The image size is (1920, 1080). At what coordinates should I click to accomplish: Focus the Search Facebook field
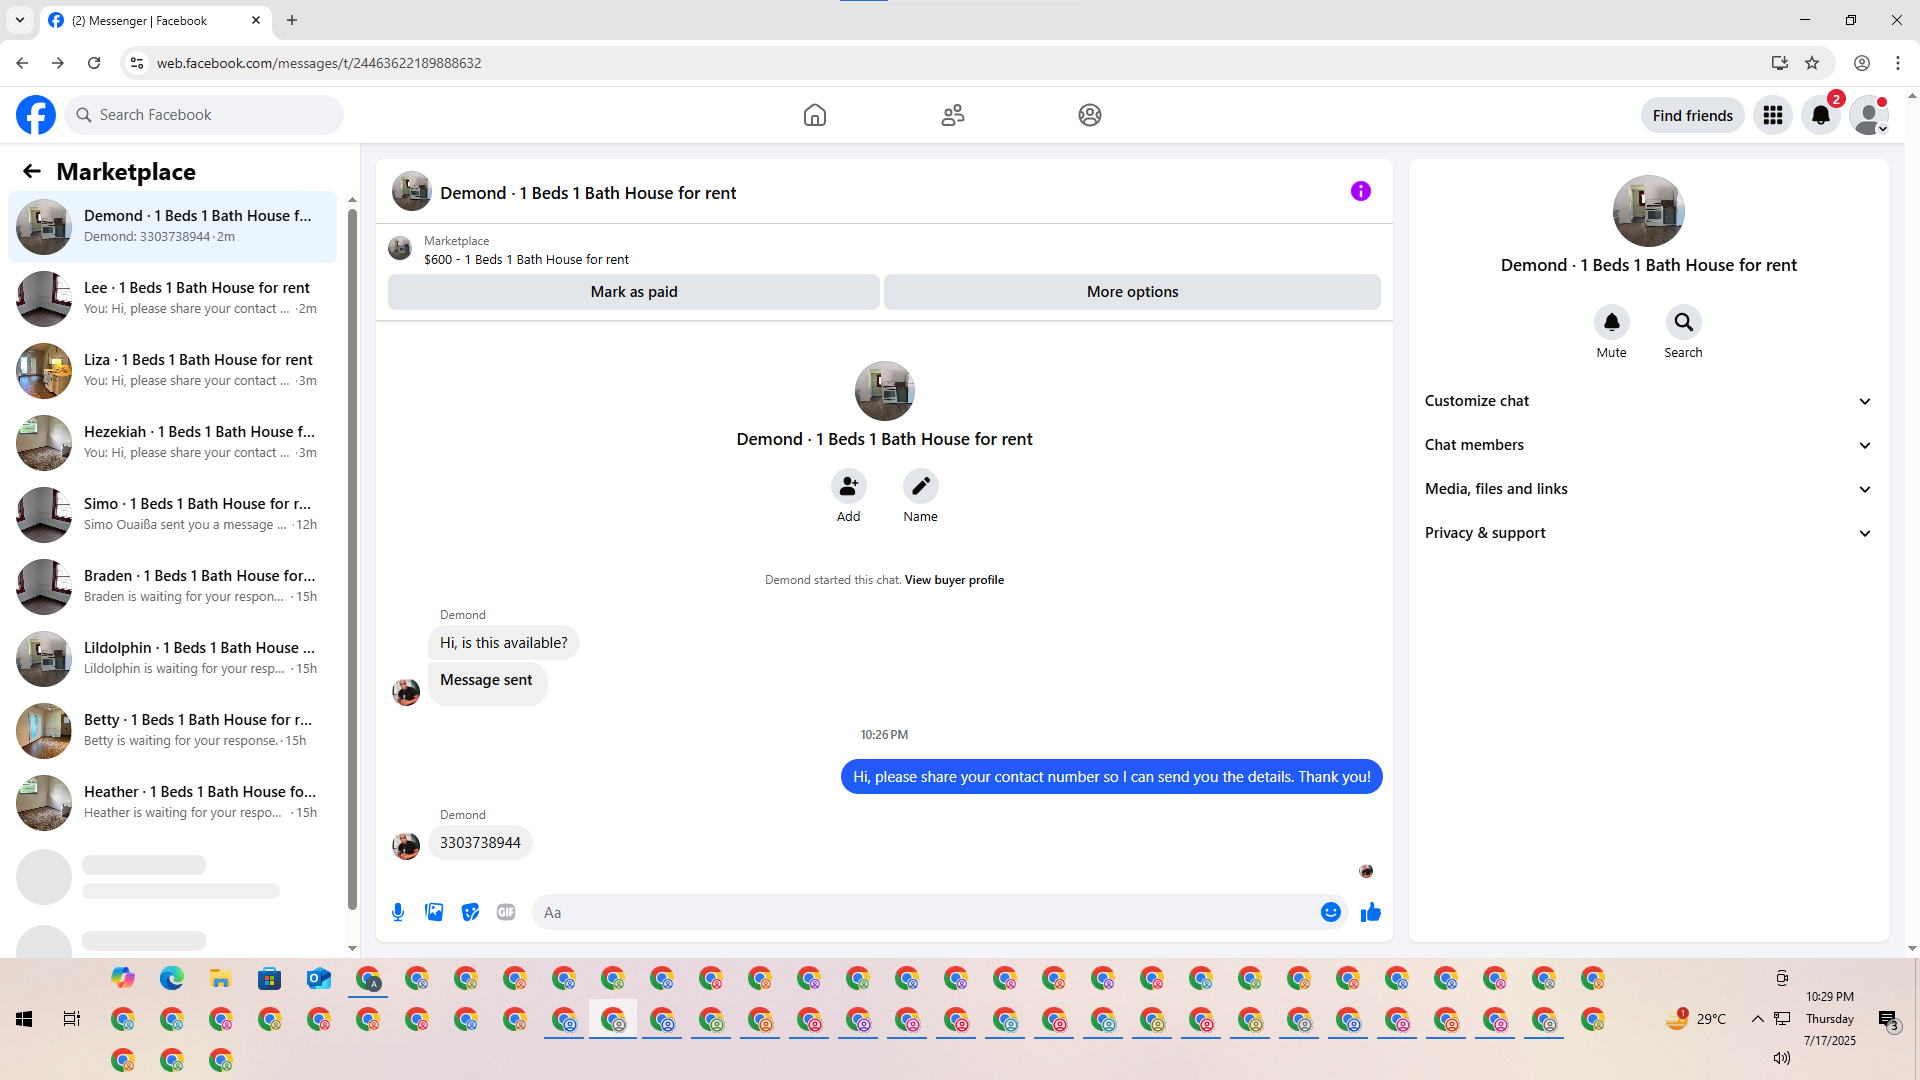pos(204,115)
